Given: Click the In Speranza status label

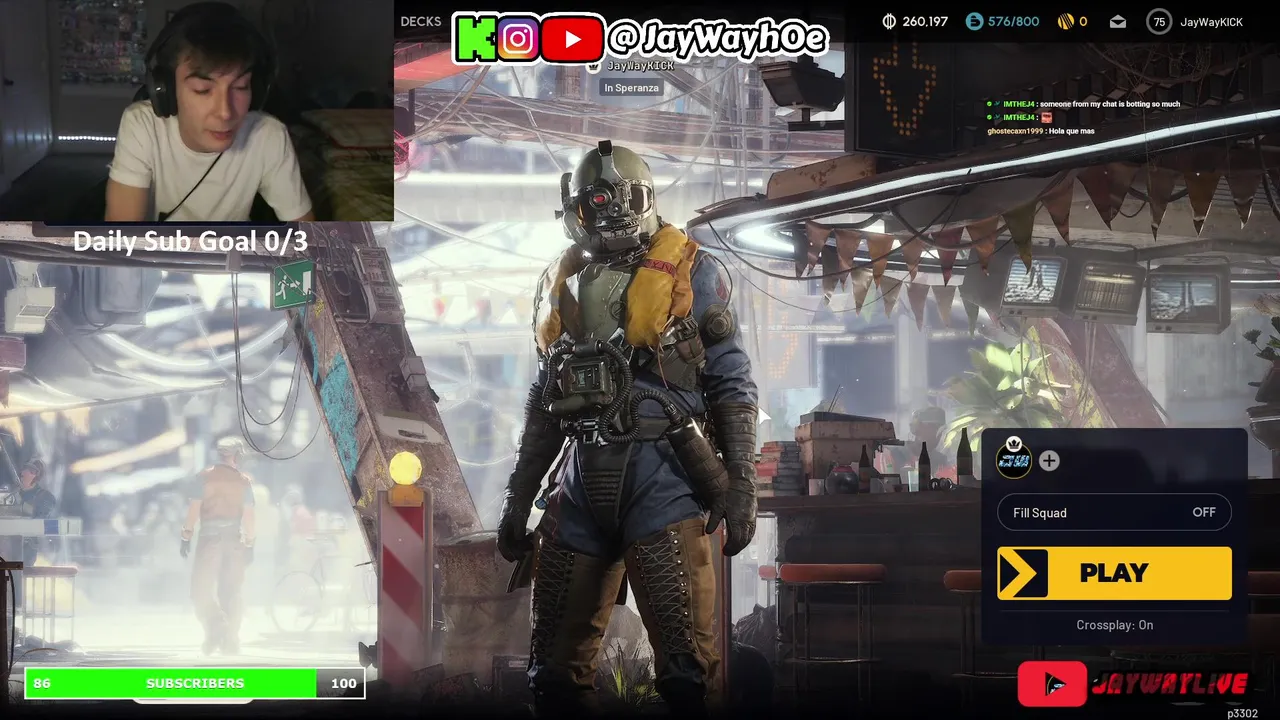Looking at the screenshot, I should (632, 87).
